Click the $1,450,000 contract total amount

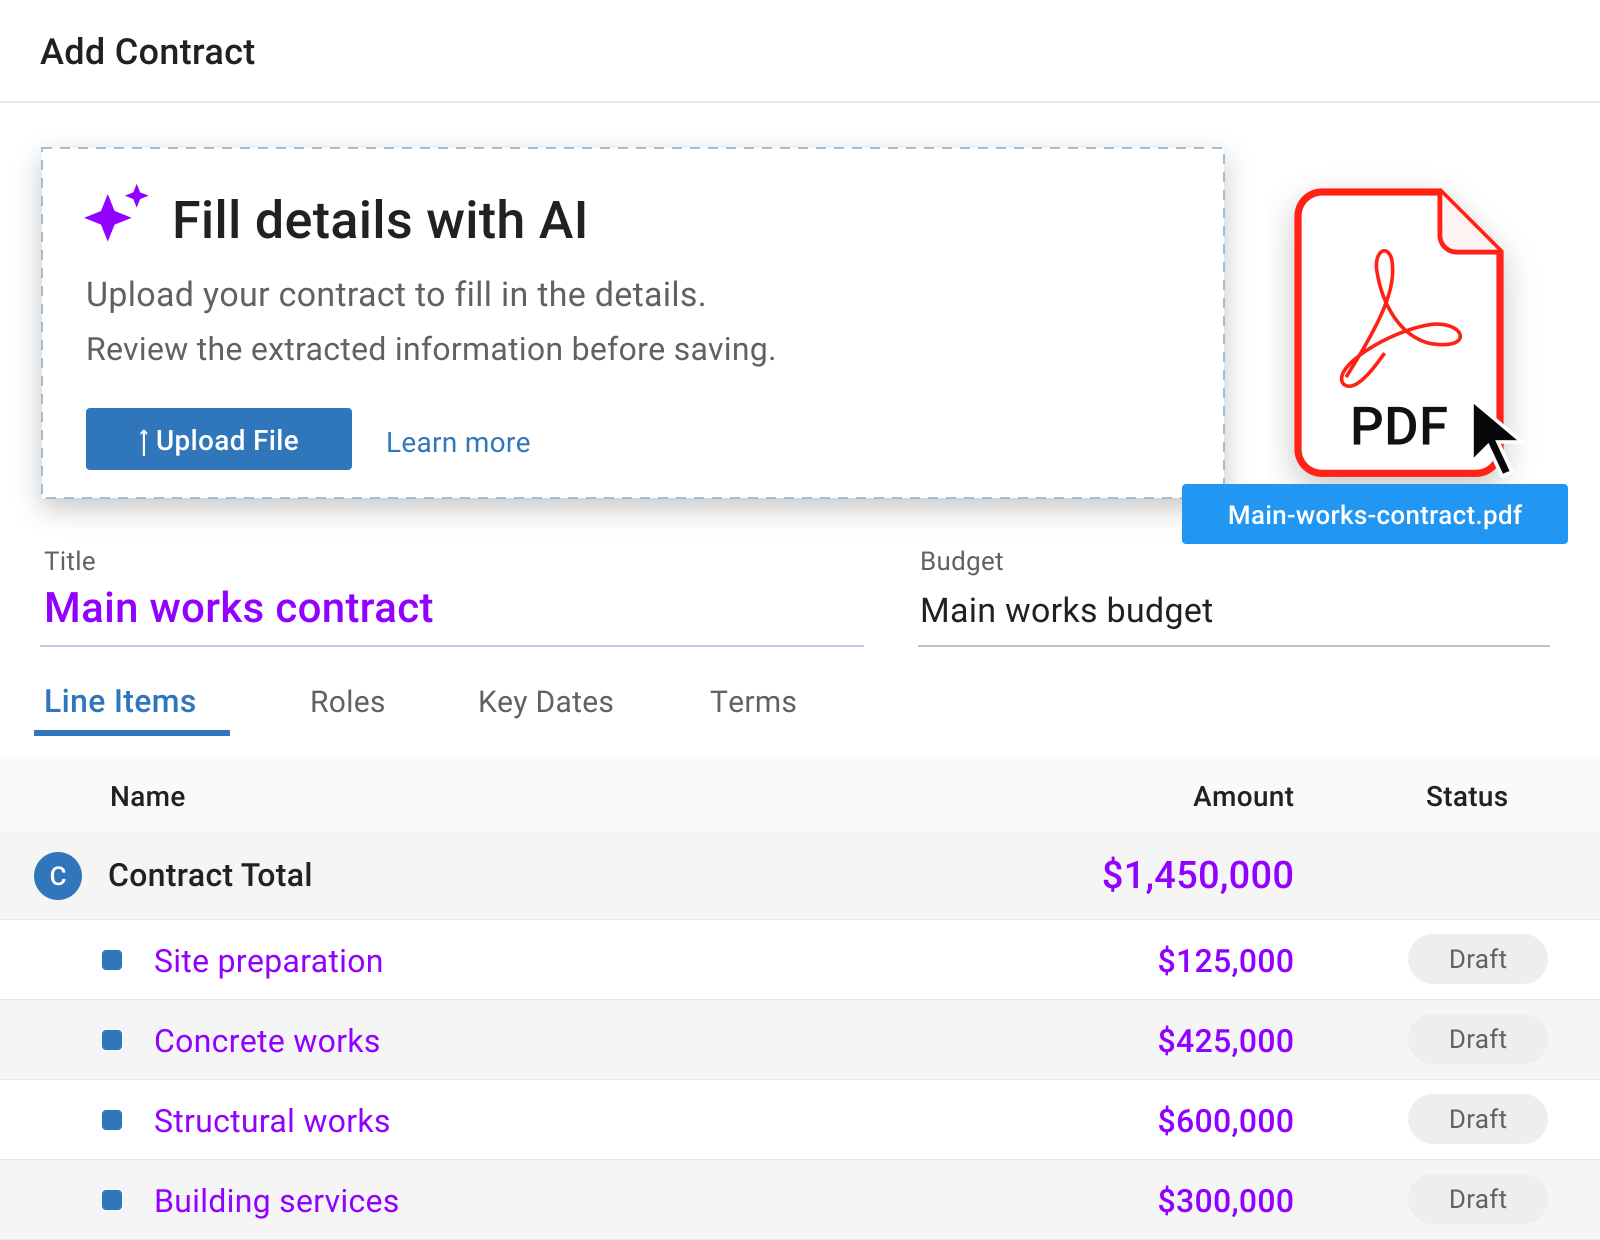click(x=1197, y=875)
